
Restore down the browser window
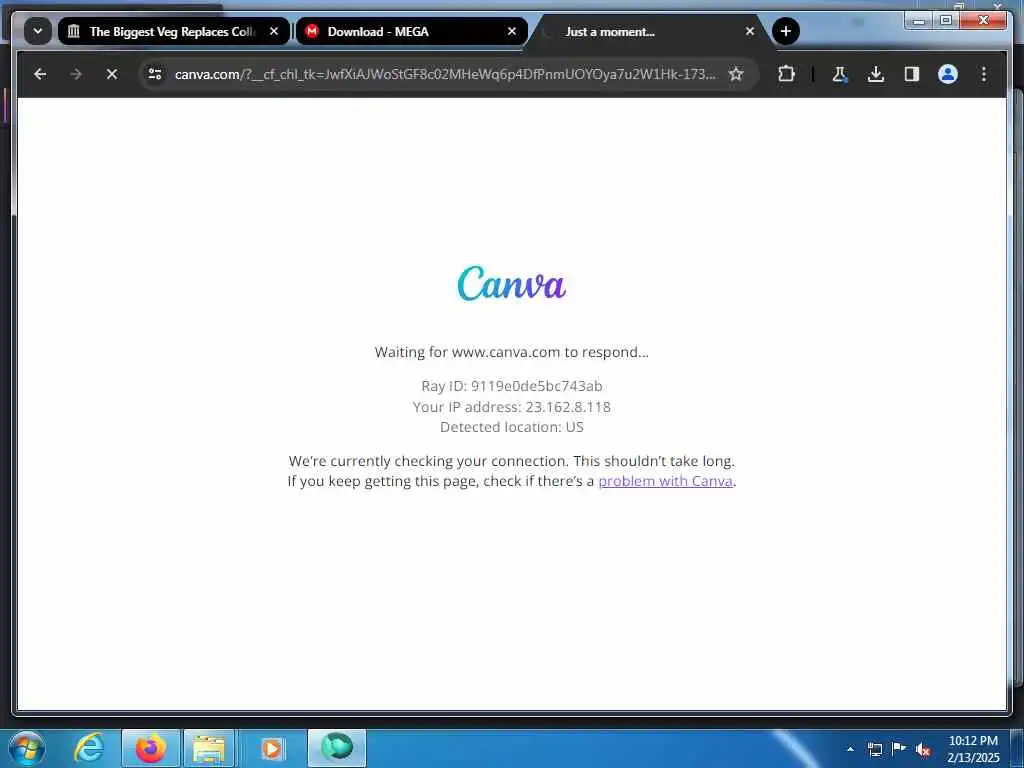coord(946,21)
